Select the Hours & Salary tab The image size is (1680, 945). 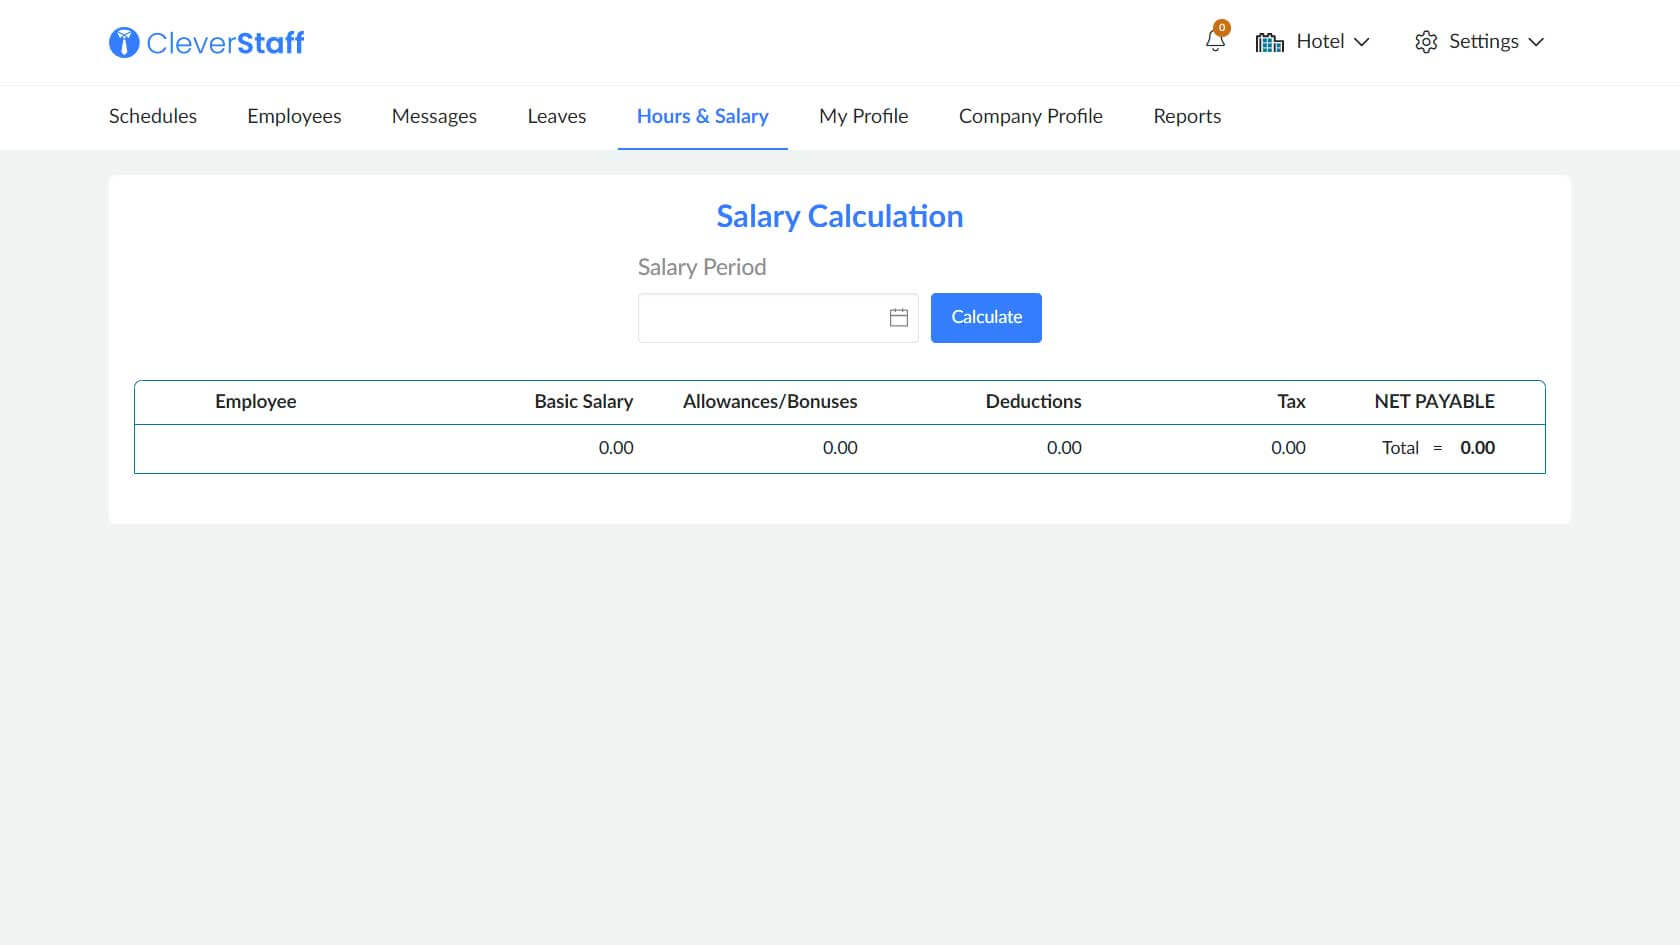click(x=702, y=116)
